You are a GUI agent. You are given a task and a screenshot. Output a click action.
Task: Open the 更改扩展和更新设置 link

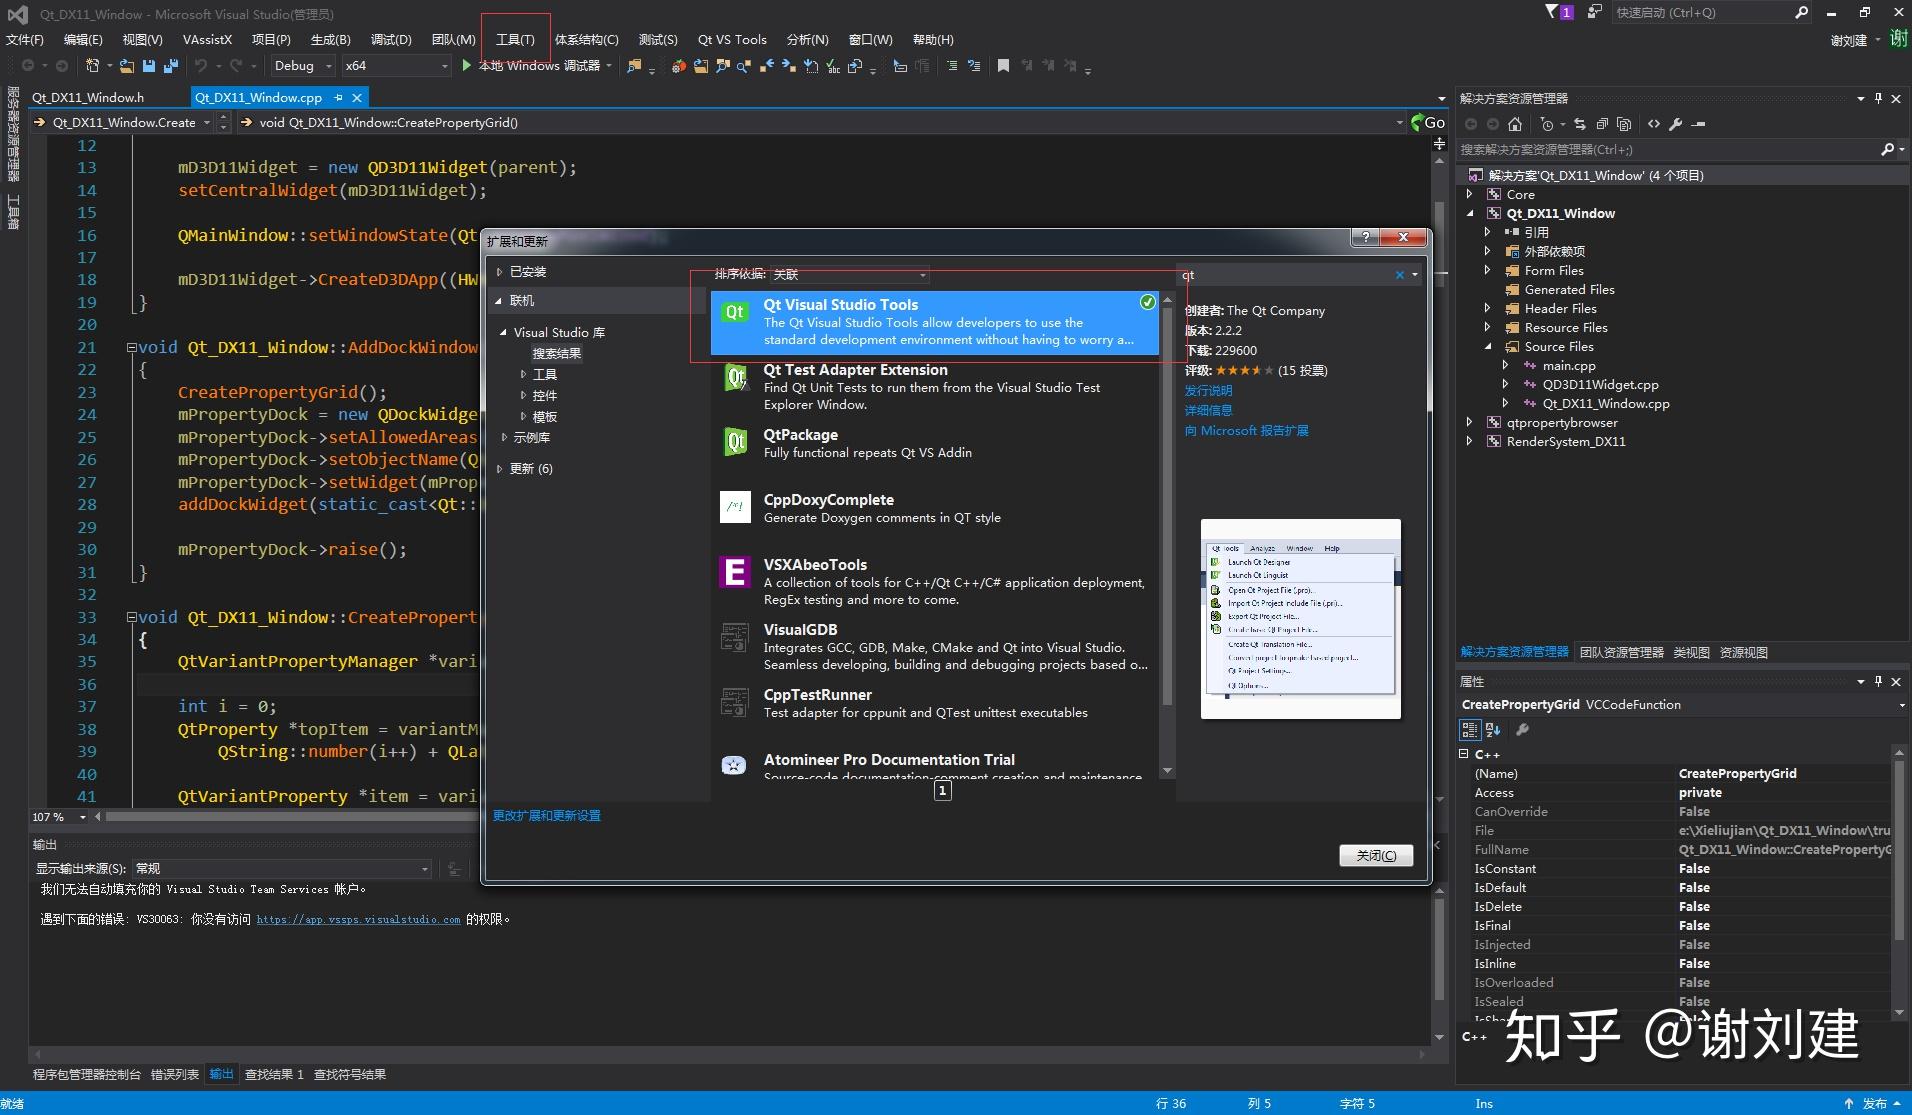(546, 815)
